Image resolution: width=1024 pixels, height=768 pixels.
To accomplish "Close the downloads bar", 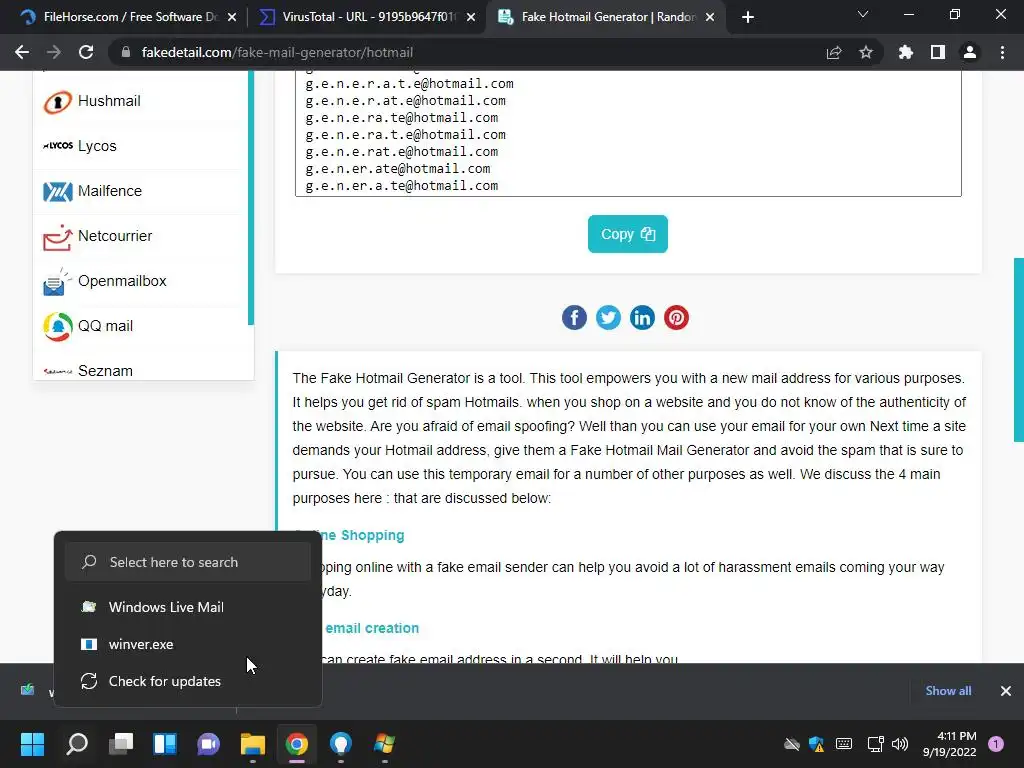I will coord(1006,691).
